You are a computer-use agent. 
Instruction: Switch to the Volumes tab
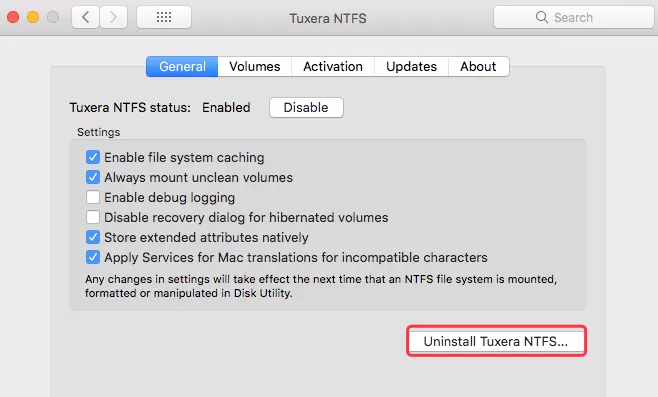click(255, 67)
